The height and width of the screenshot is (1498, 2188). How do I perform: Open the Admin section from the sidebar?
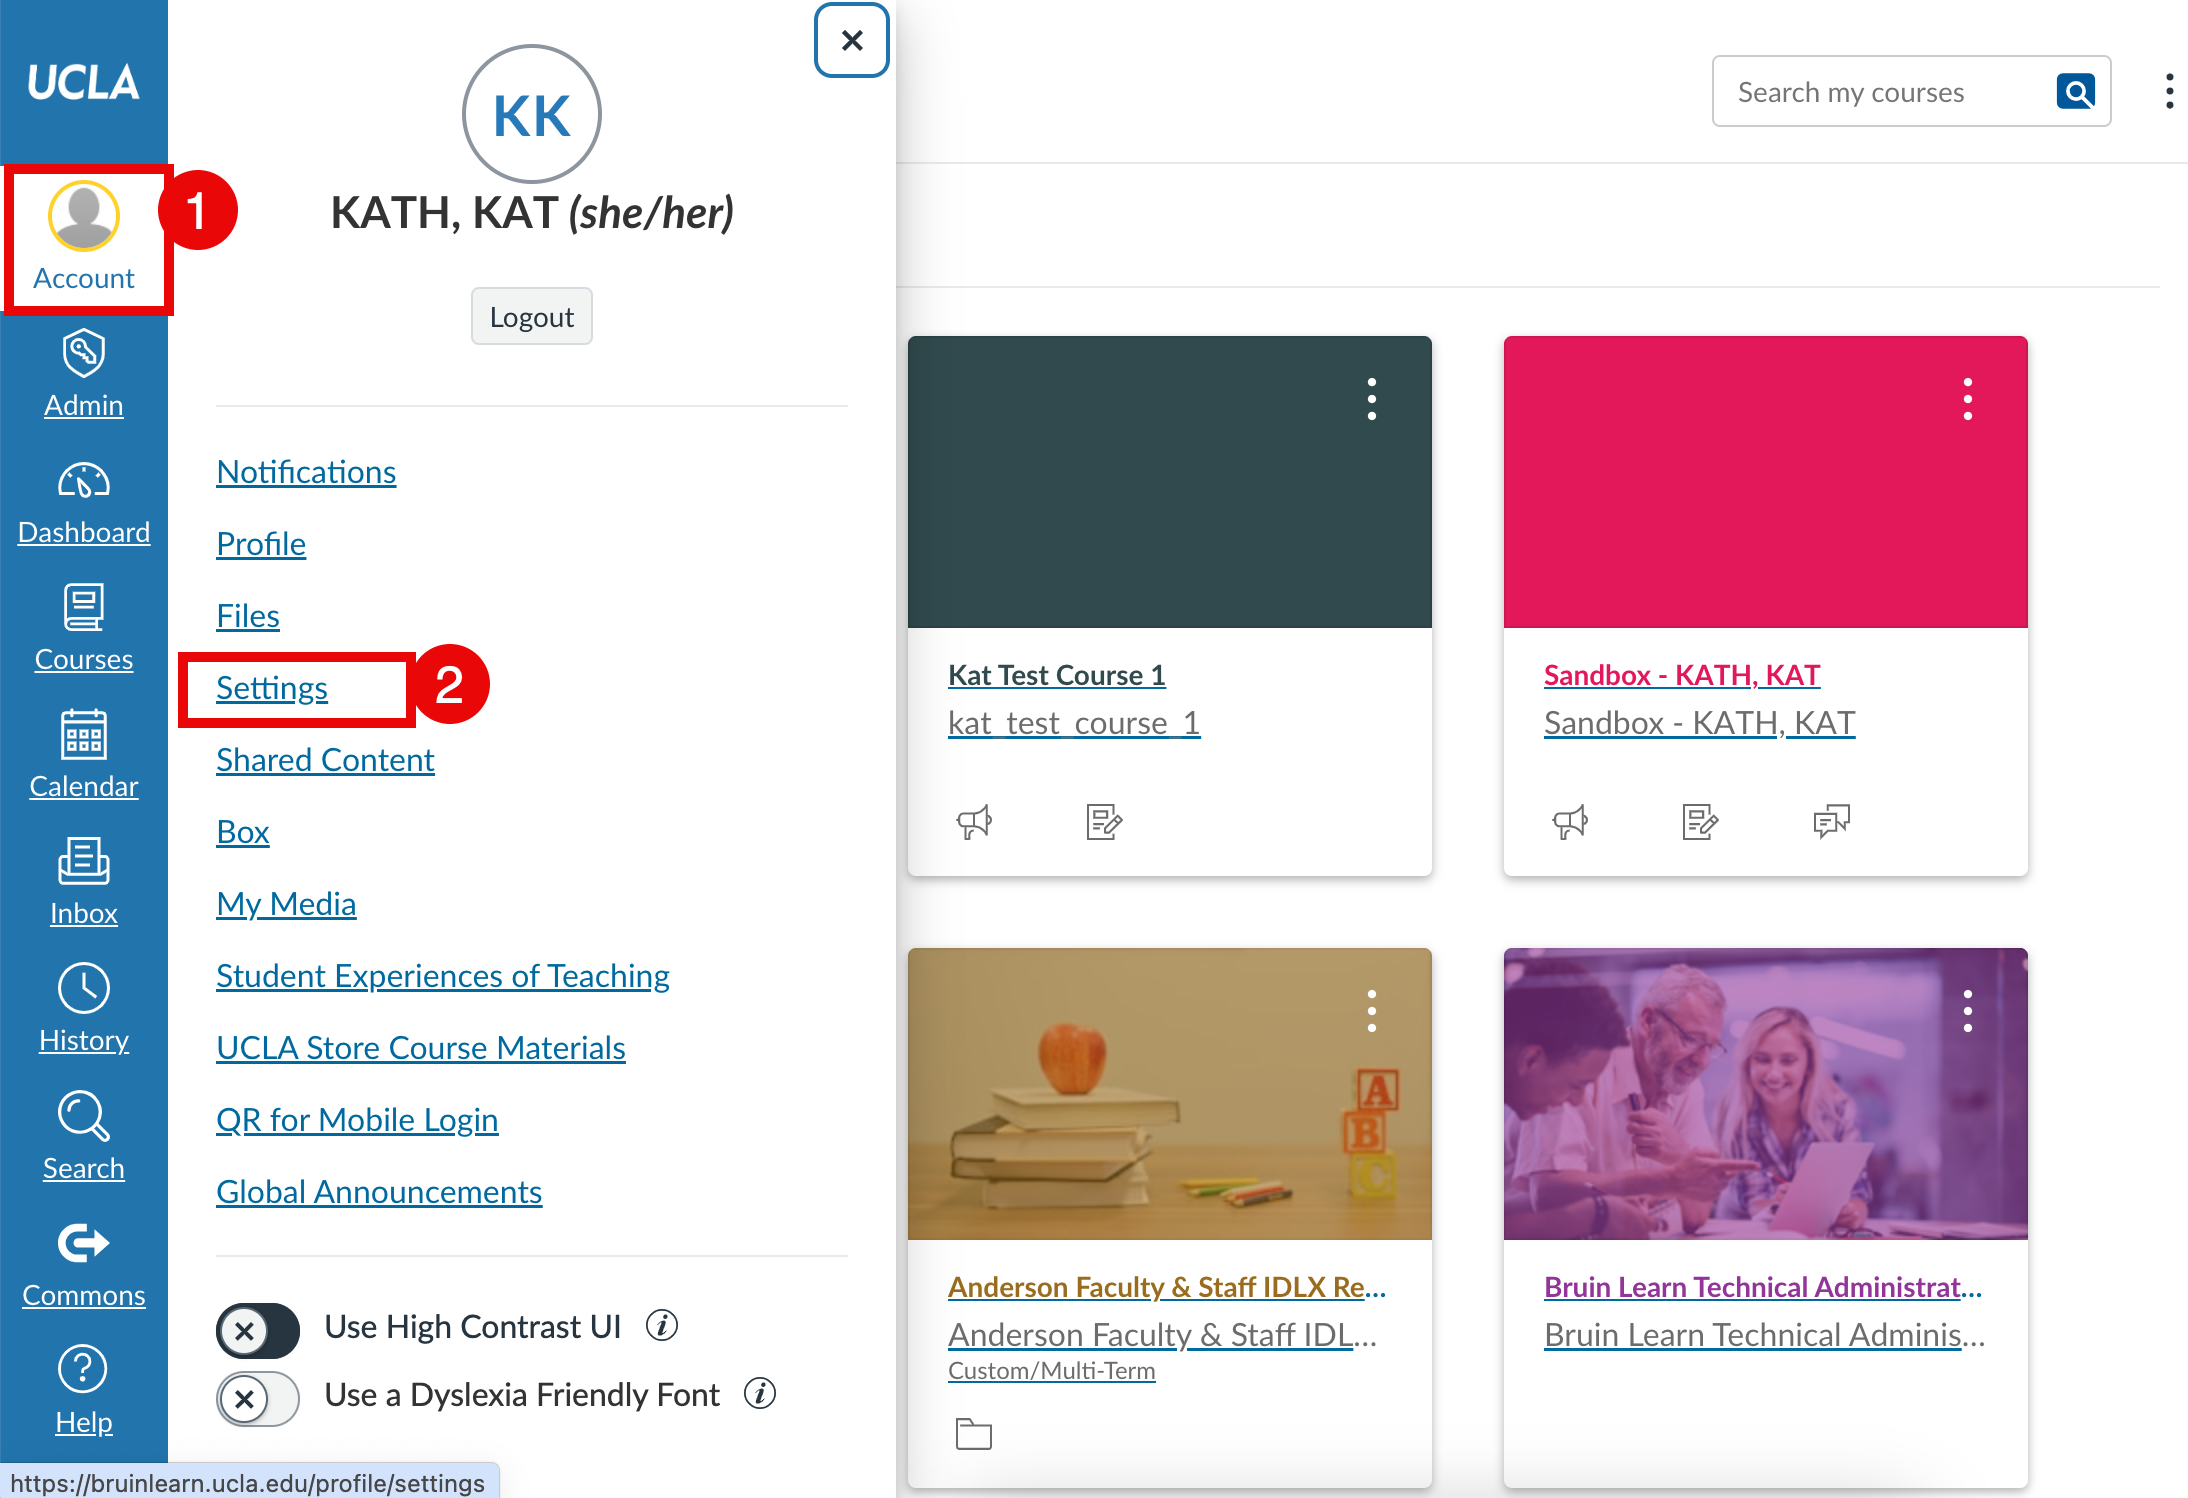click(x=84, y=375)
